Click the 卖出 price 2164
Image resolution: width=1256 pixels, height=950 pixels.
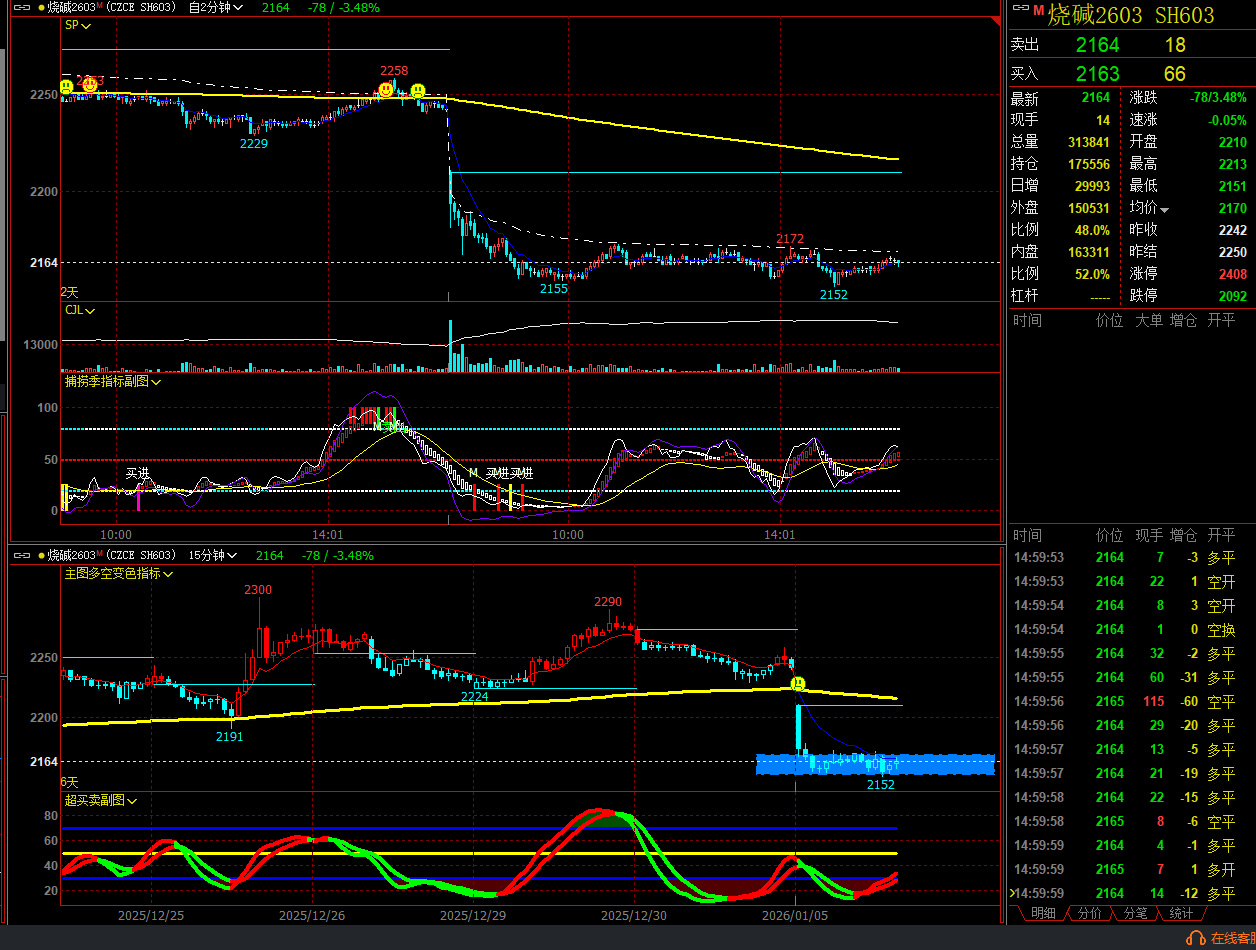click(1097, 45)
